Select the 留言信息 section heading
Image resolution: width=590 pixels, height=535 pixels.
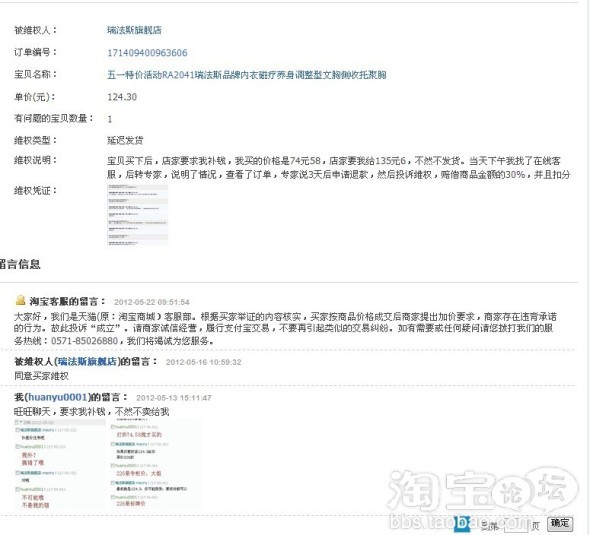pyautogui.click(x=20, y=264)
